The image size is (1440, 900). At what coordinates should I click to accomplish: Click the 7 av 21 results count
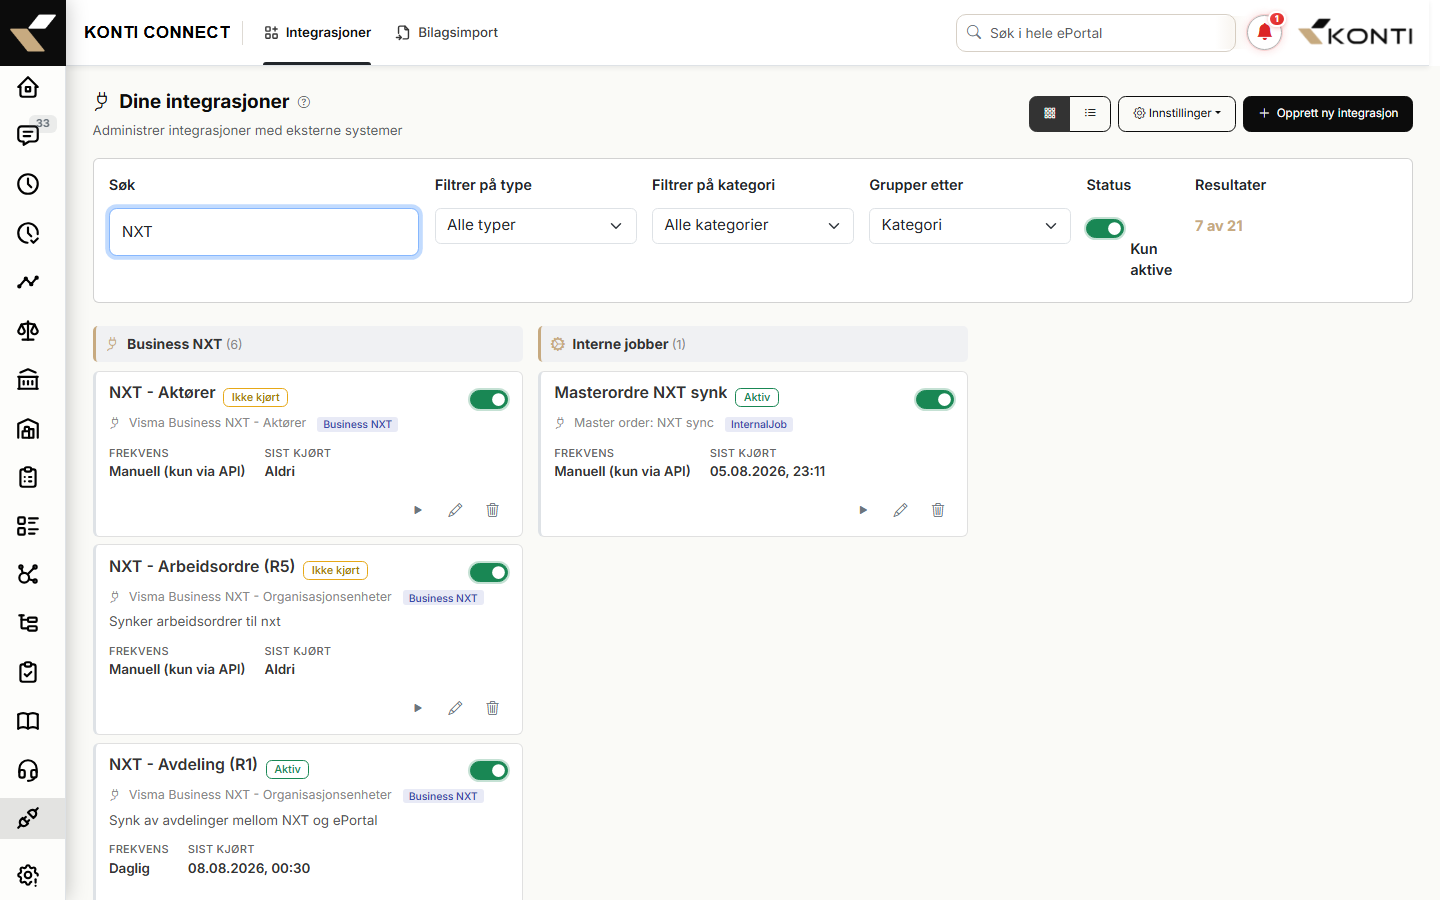(x=1219, y=226)
